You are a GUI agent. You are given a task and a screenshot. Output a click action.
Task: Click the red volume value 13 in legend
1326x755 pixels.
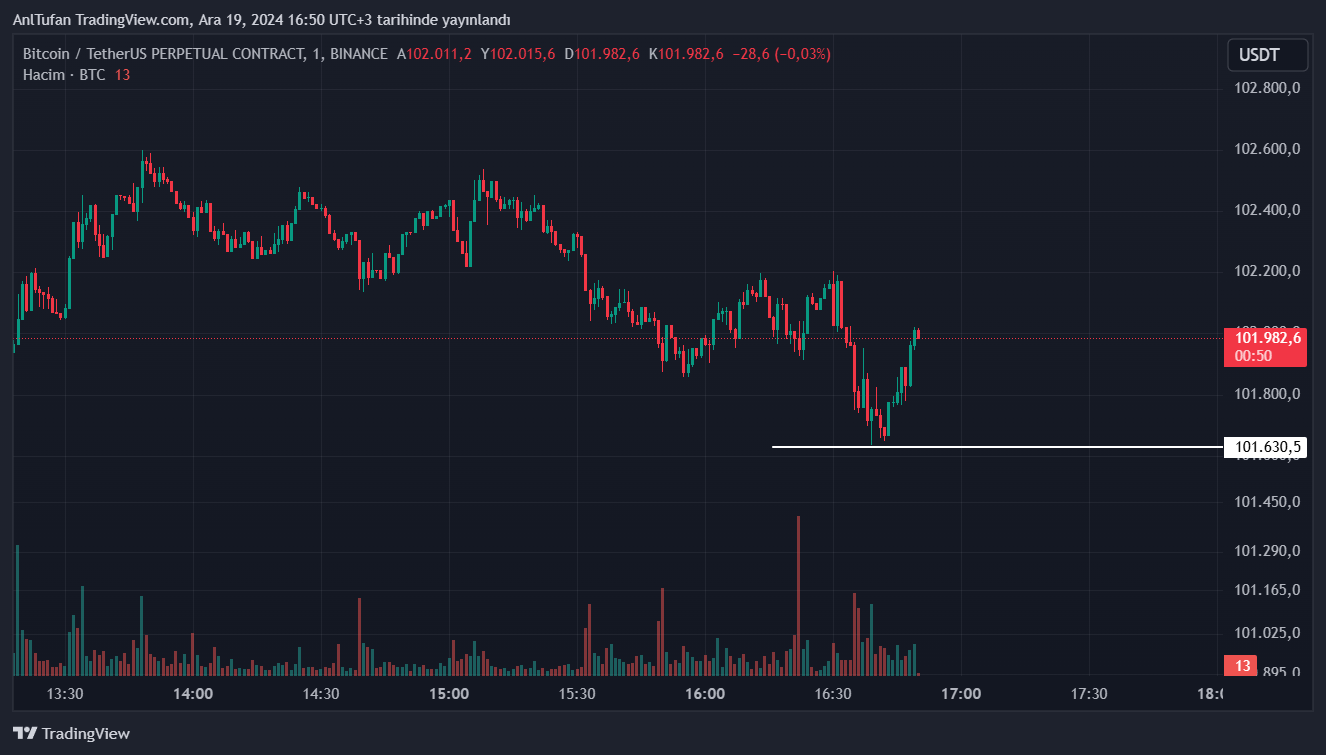pyautogui.click(x=122, y=75)
